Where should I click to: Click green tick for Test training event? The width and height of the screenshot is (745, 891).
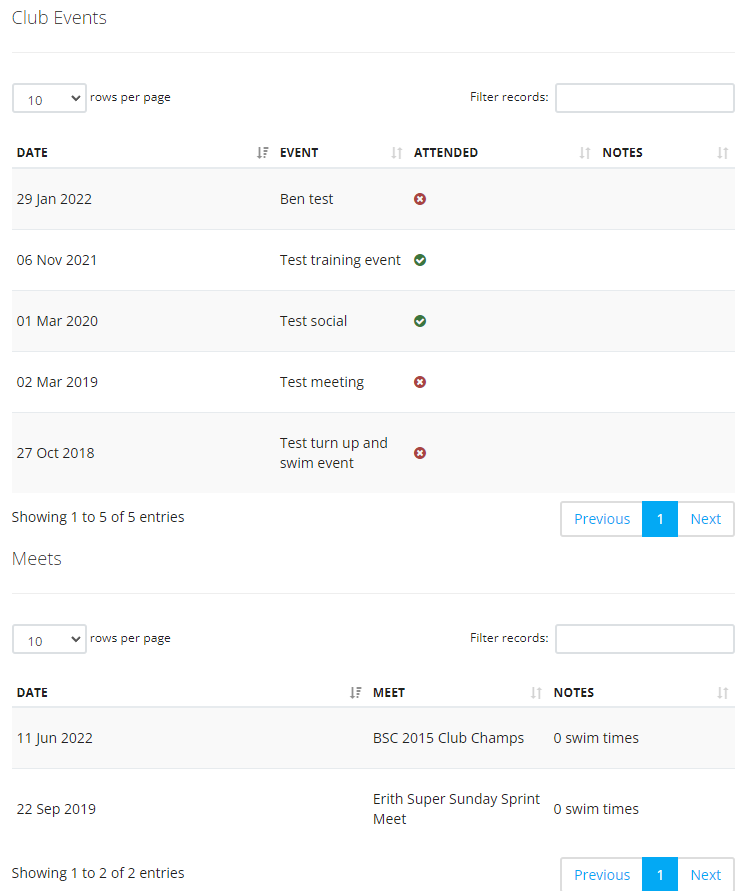tap(420, 260)
